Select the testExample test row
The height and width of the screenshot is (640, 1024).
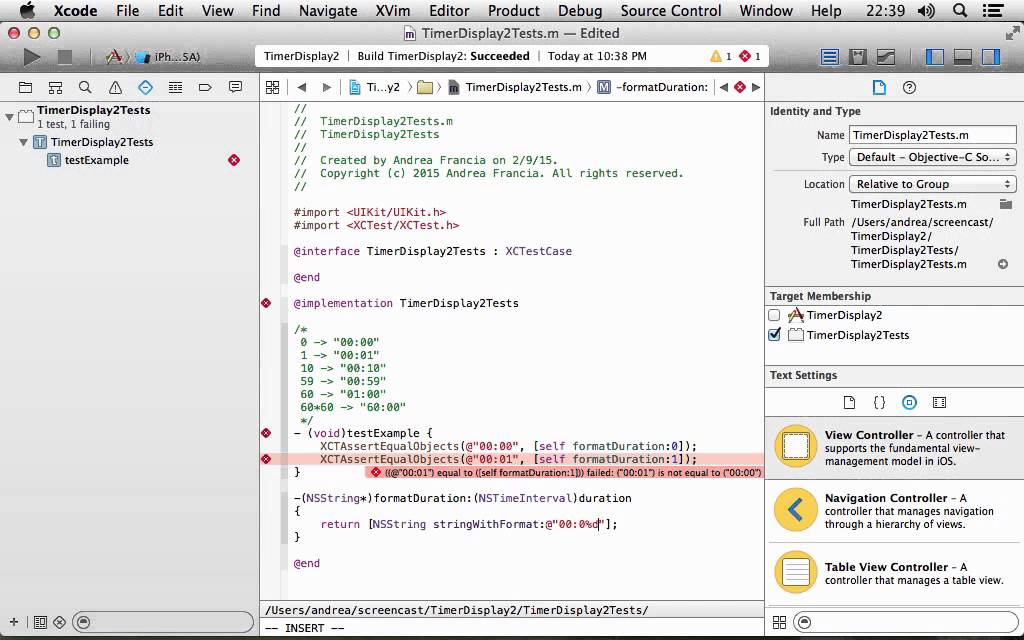pyautogui.click(x=129, y=160)
